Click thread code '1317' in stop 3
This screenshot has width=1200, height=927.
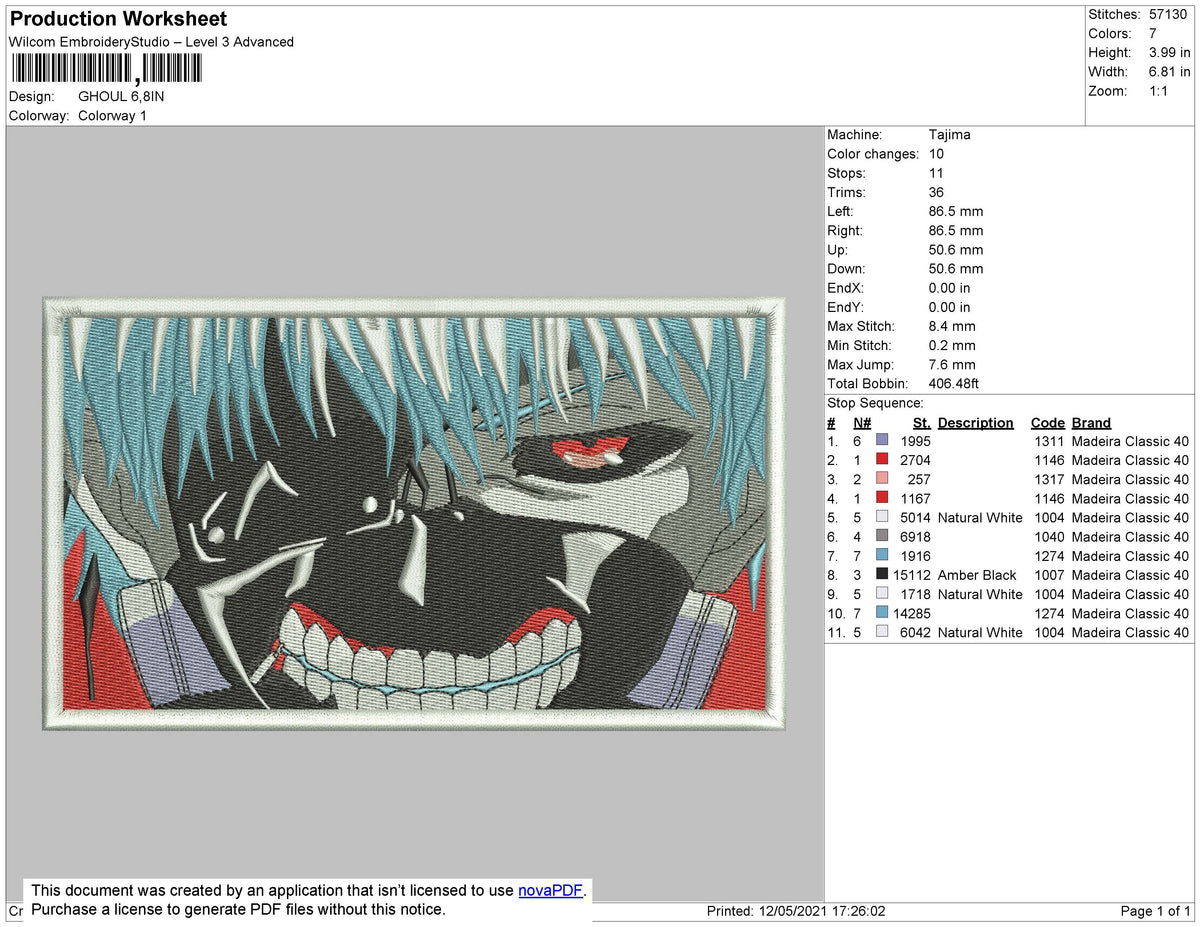[x=1048, y=479]
